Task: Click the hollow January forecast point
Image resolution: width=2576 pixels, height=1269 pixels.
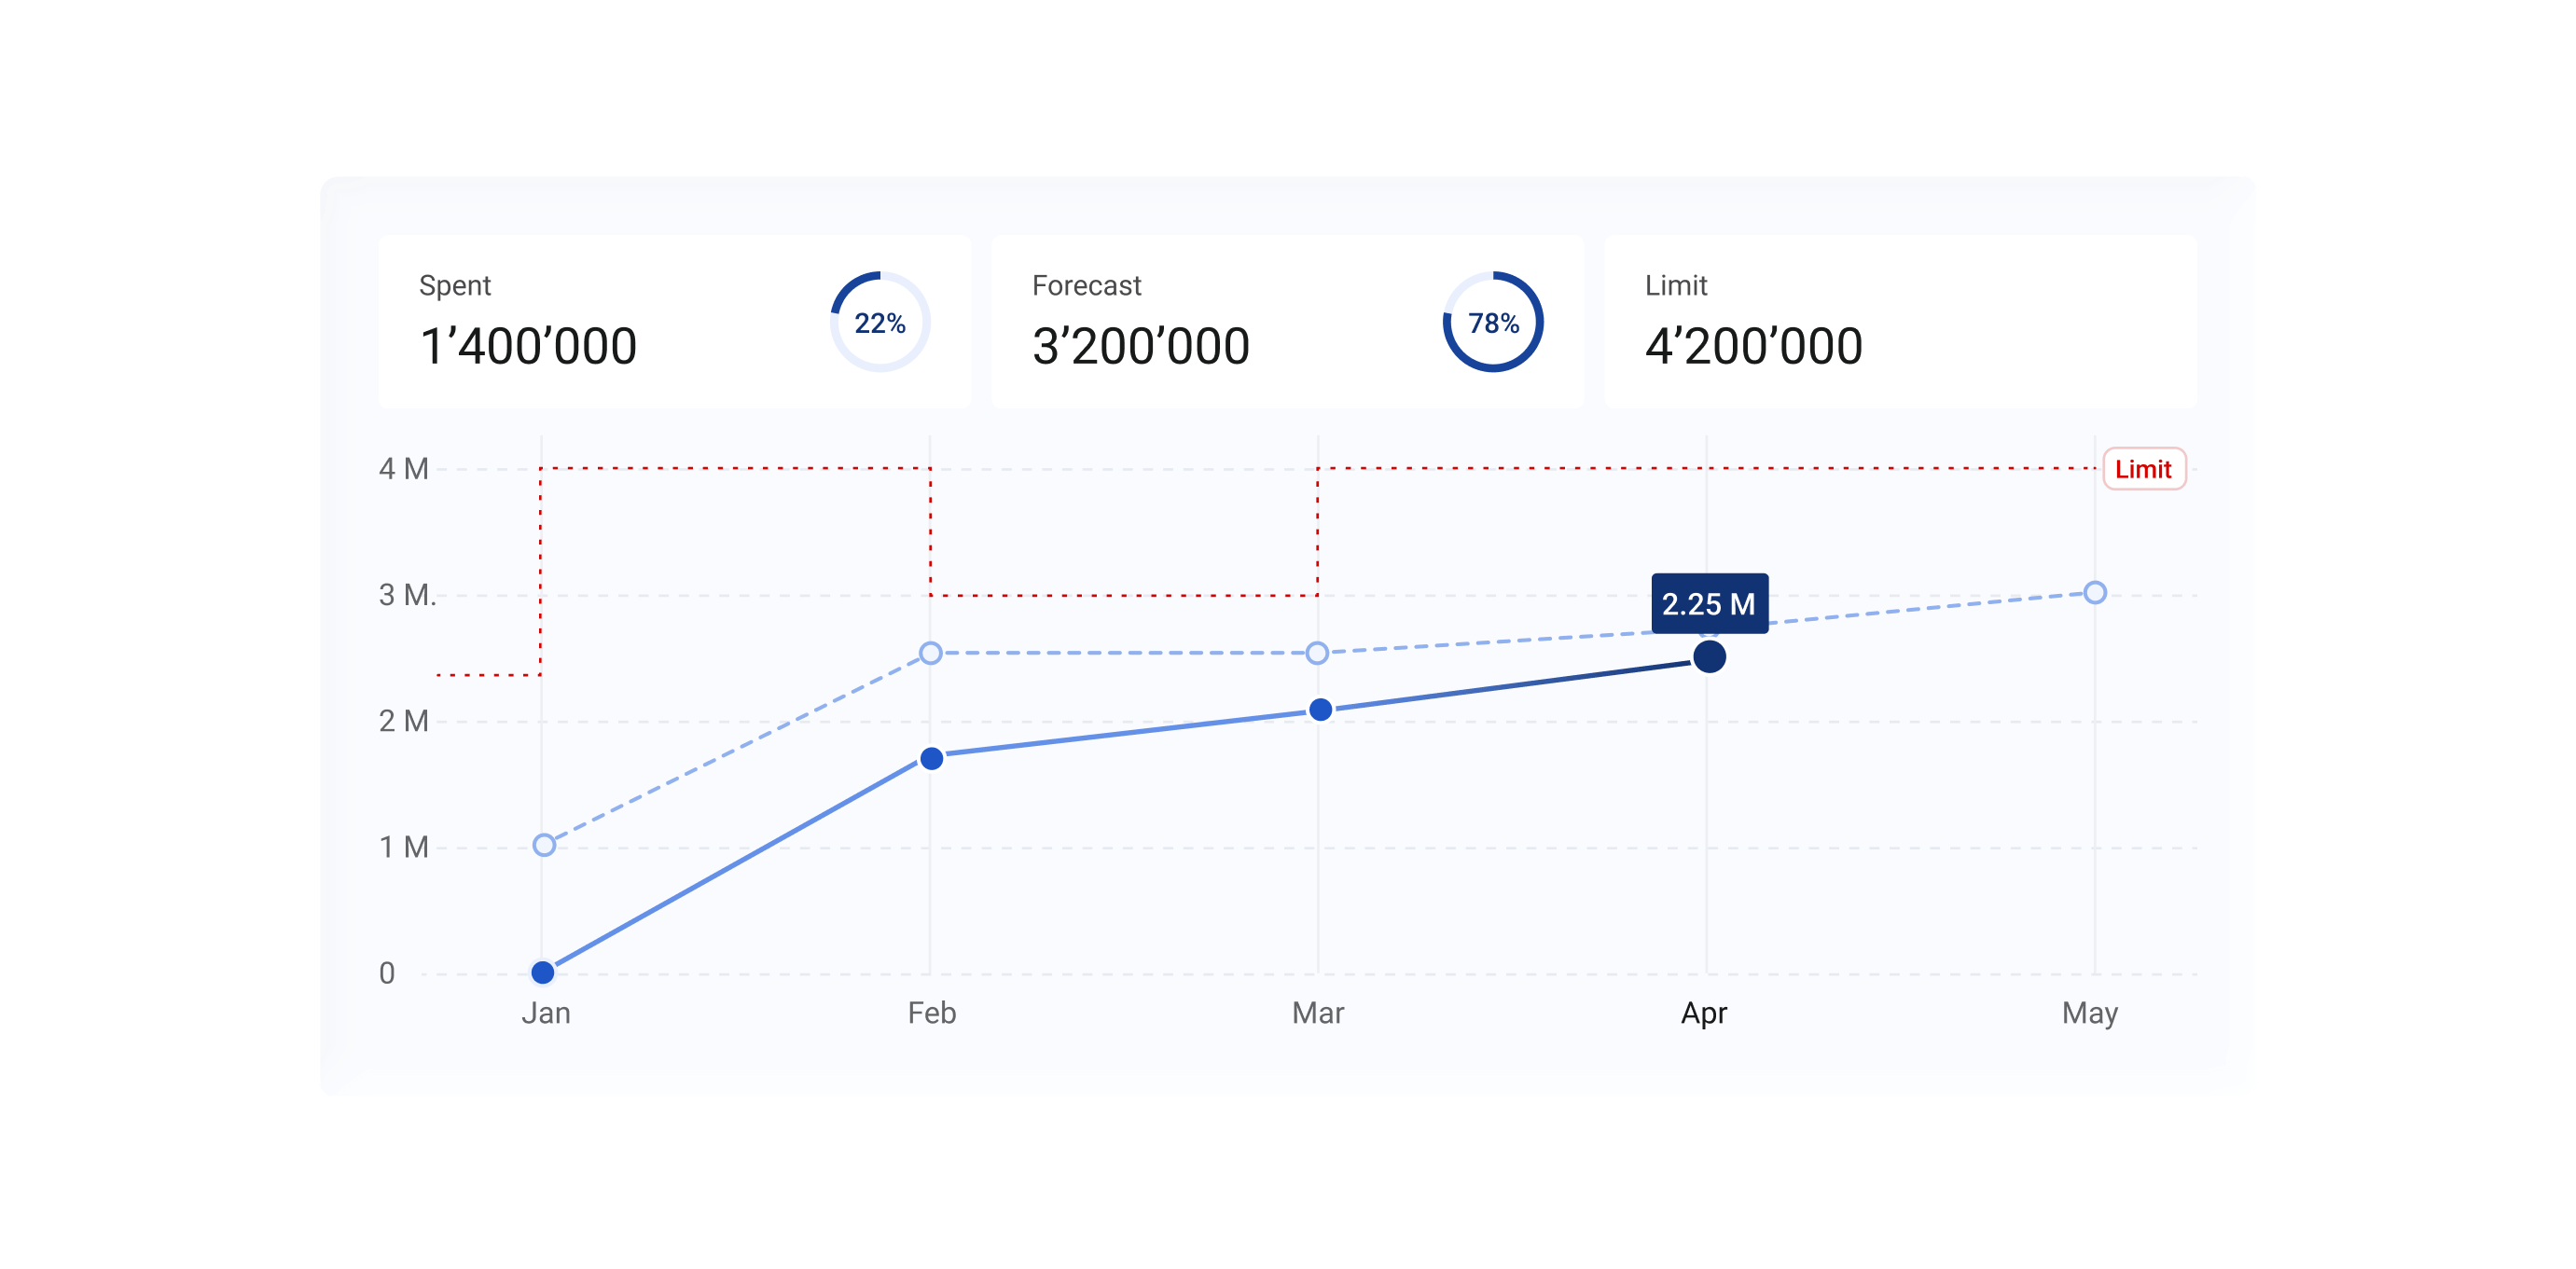Action: point(544,845)
